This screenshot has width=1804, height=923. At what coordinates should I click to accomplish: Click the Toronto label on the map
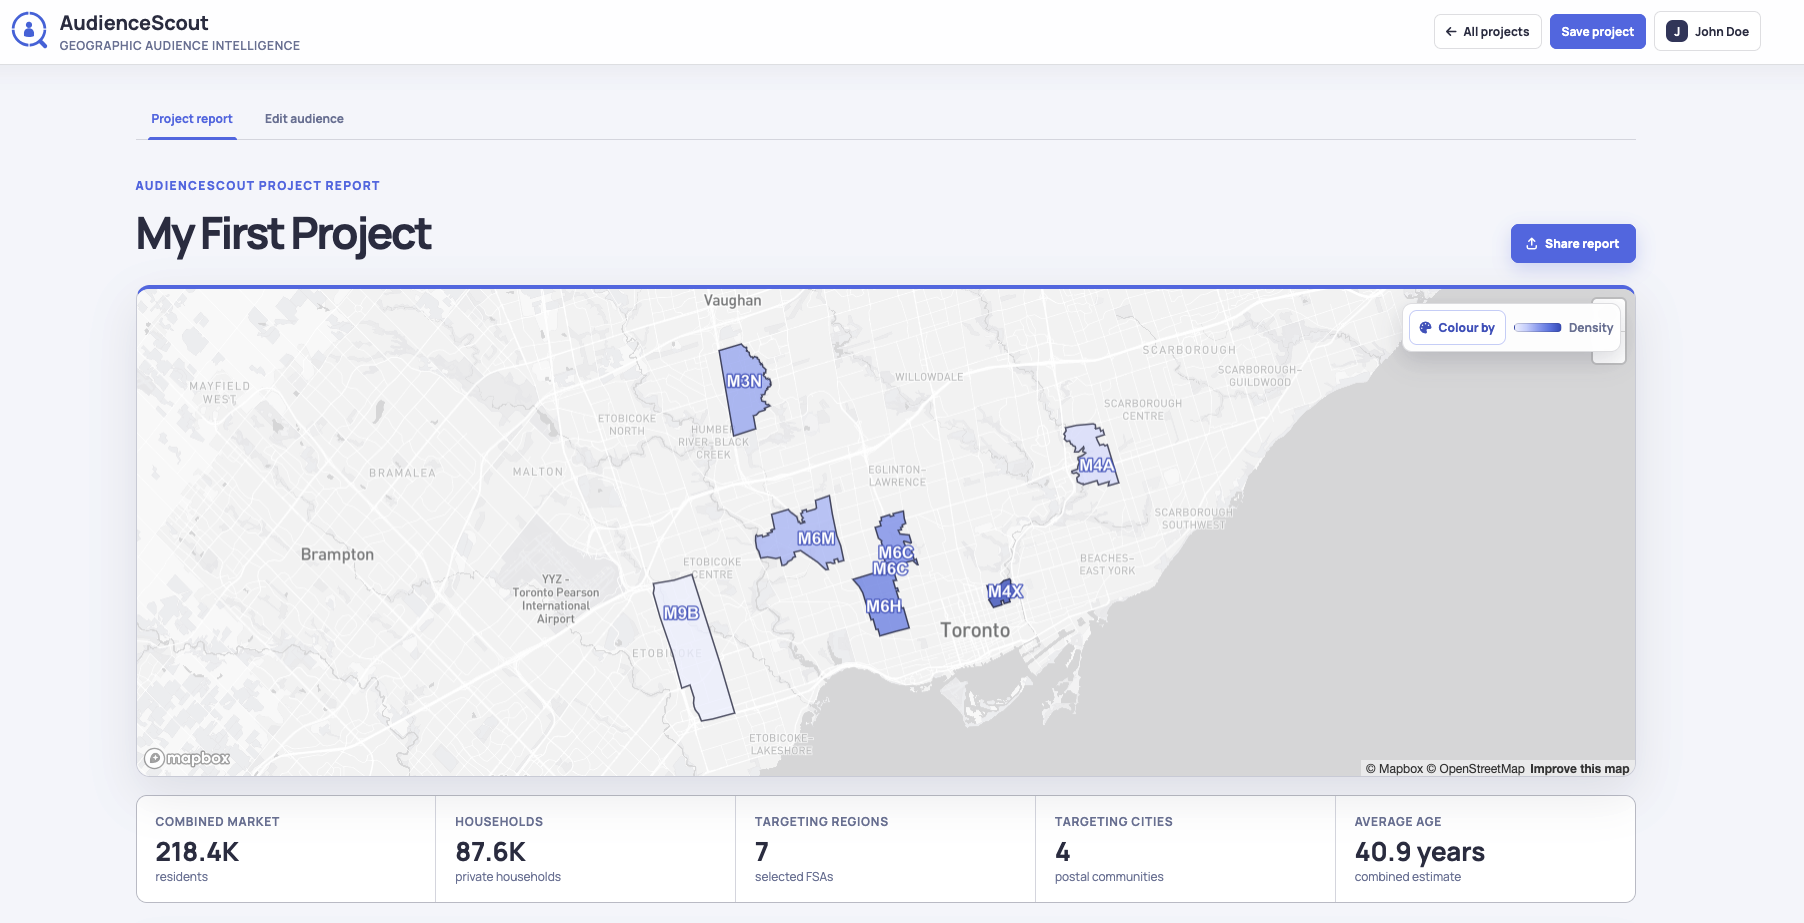[x=975, y=630]
